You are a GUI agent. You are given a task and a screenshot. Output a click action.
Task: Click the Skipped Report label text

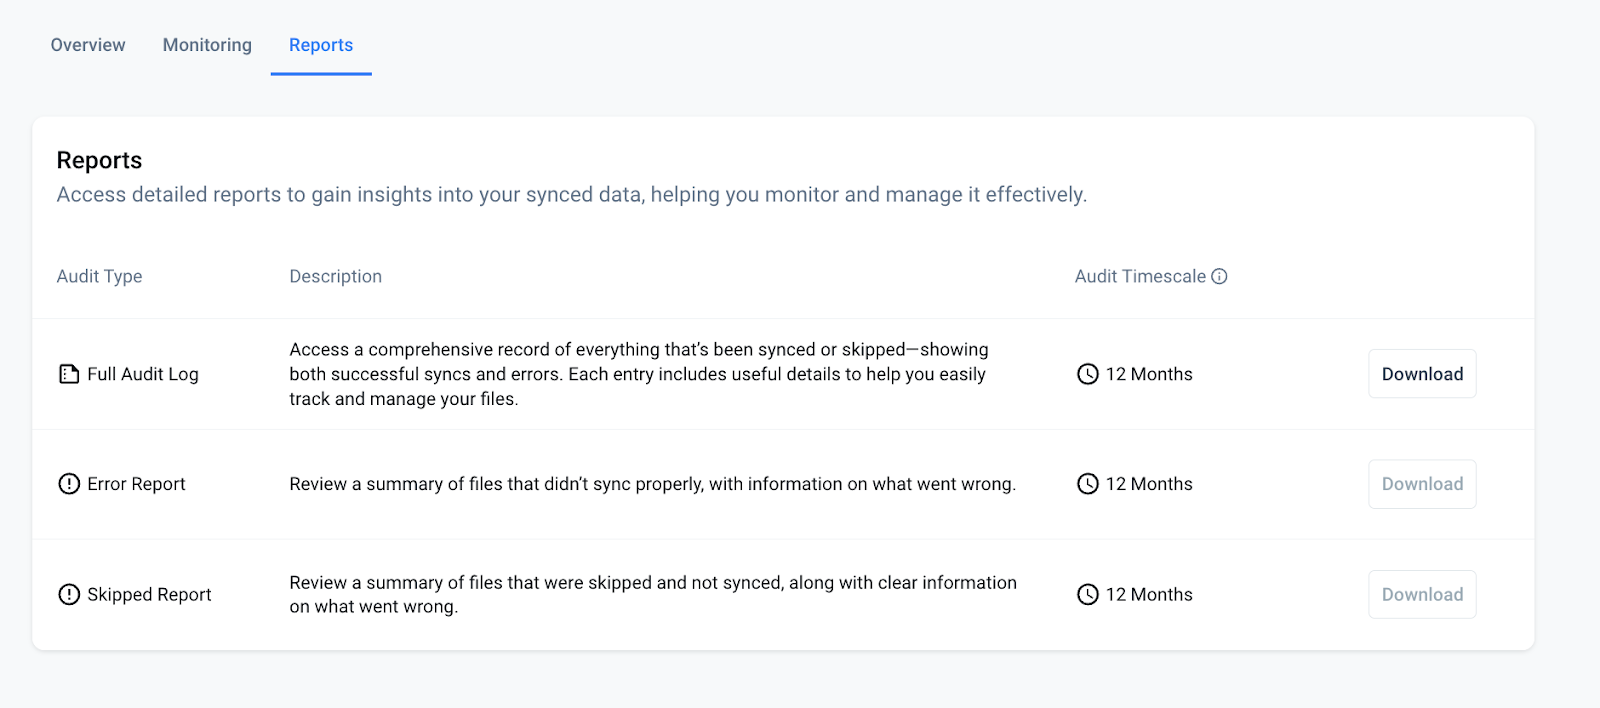(x=149, y=594)
